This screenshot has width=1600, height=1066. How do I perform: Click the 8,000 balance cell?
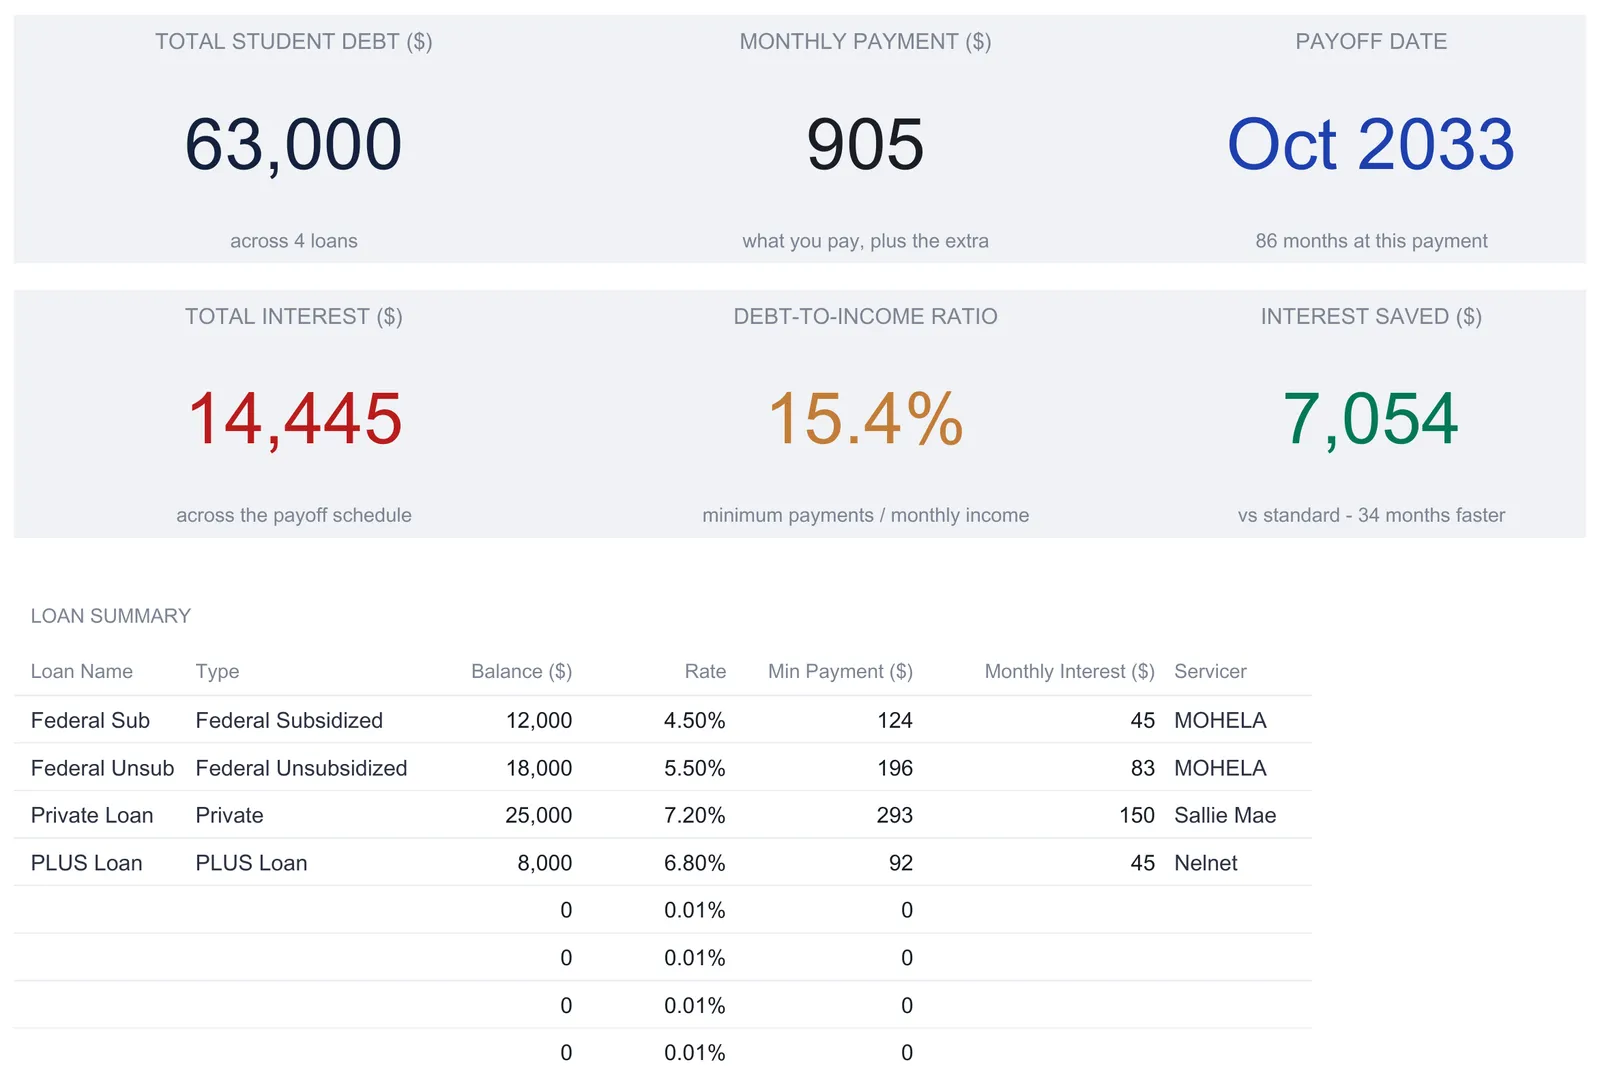click(x=545, y=863)
